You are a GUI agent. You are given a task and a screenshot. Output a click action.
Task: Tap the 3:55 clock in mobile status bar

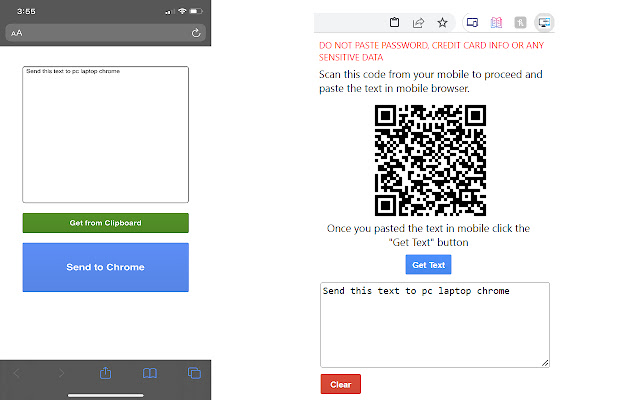[x=26, y=11]
